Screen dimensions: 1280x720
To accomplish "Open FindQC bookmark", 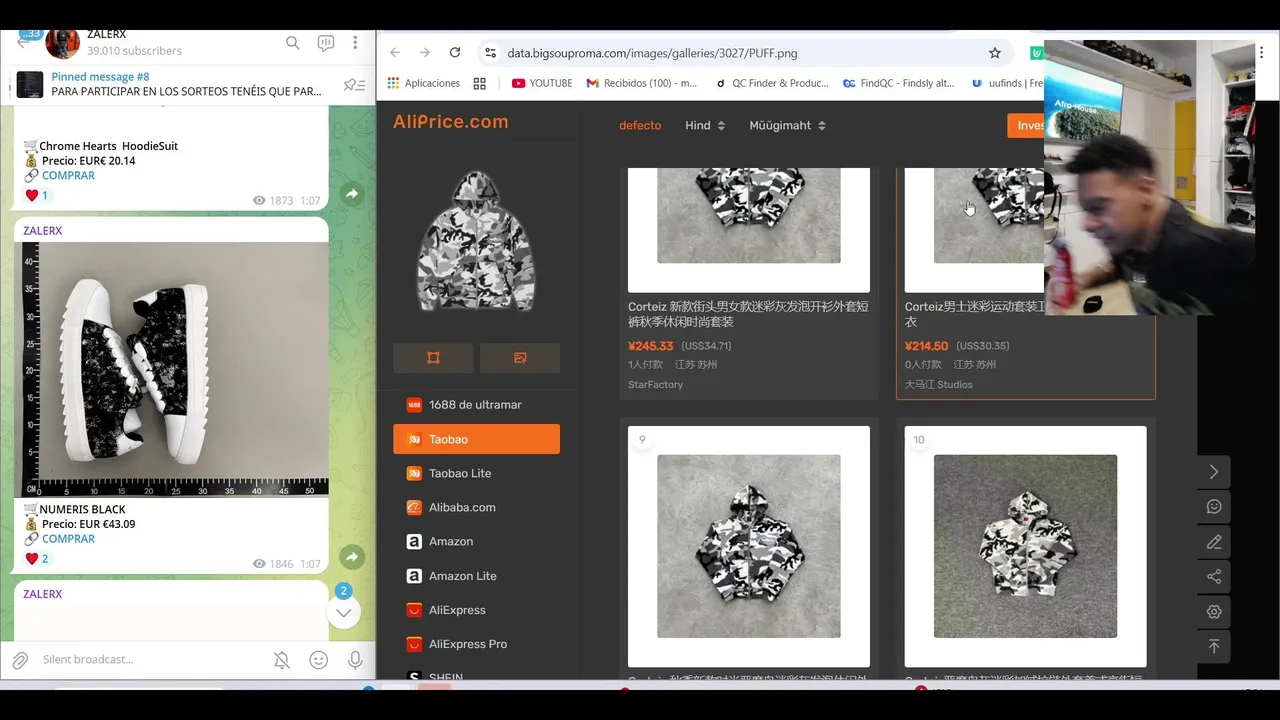I will coord(898,83).
